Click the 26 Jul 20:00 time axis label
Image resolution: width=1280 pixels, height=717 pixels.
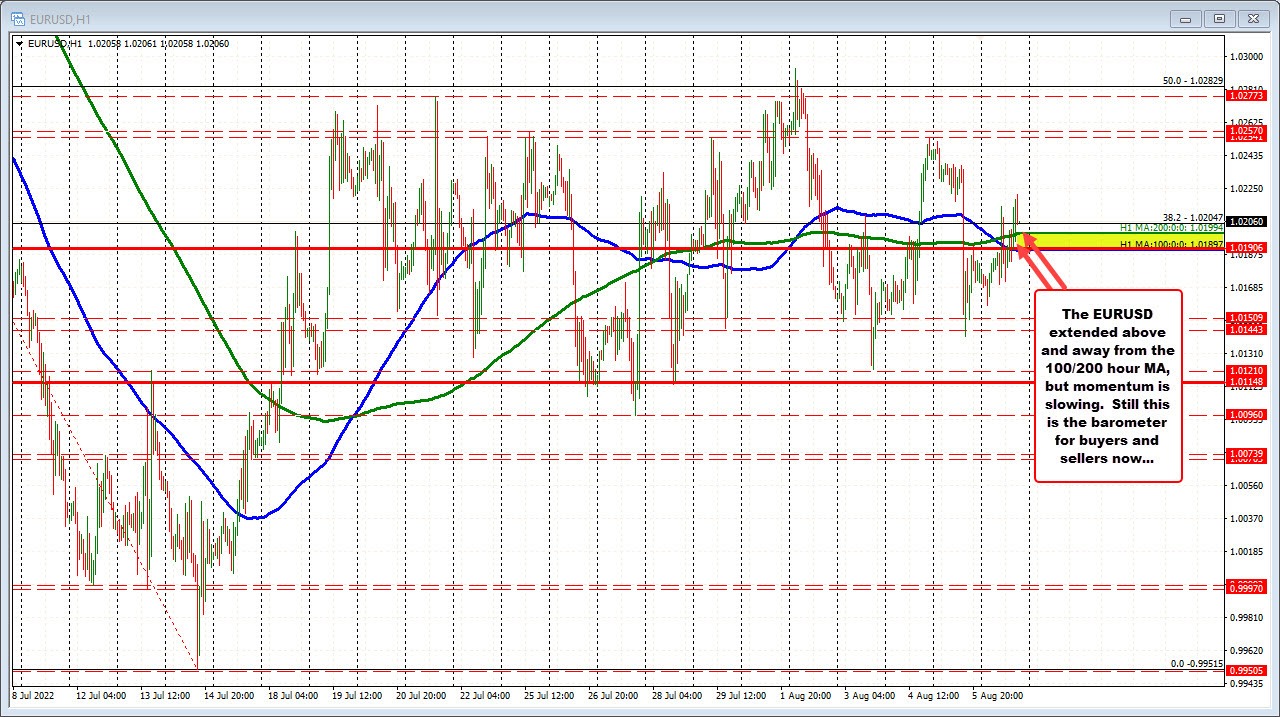pyautogui.click(x=613, y=695)
